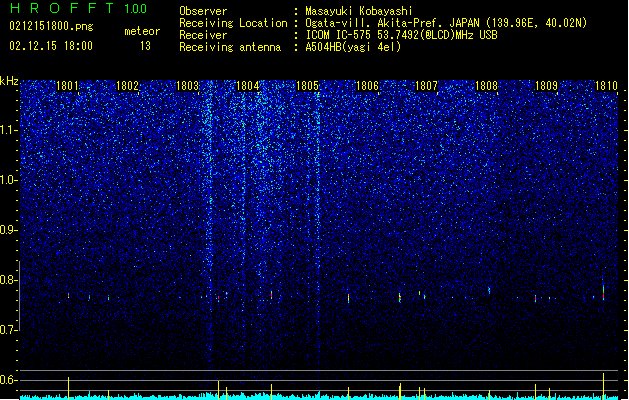This screenshot has height=400, width=629.
Task: Click the 1804 time marker
Action: [x=248, y=85]
